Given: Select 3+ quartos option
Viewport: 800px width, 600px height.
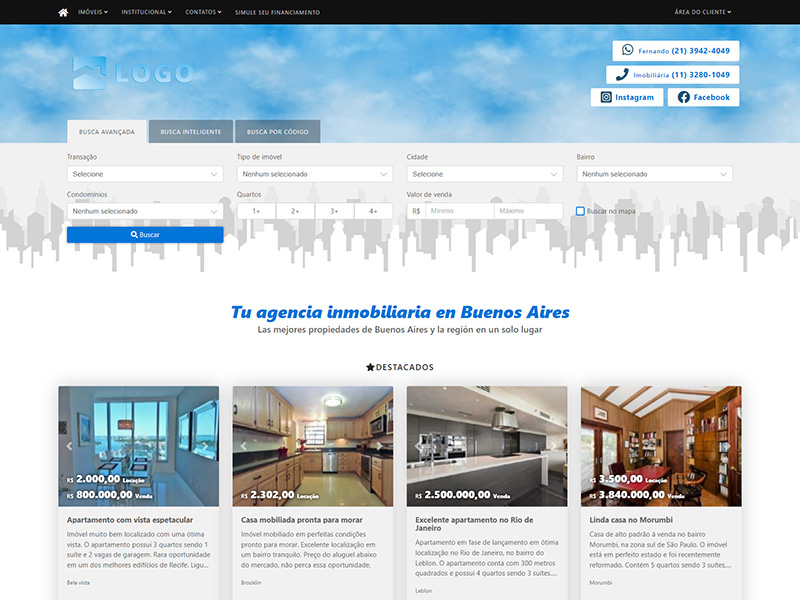Looking at the screenshot, I should (334, 211).
